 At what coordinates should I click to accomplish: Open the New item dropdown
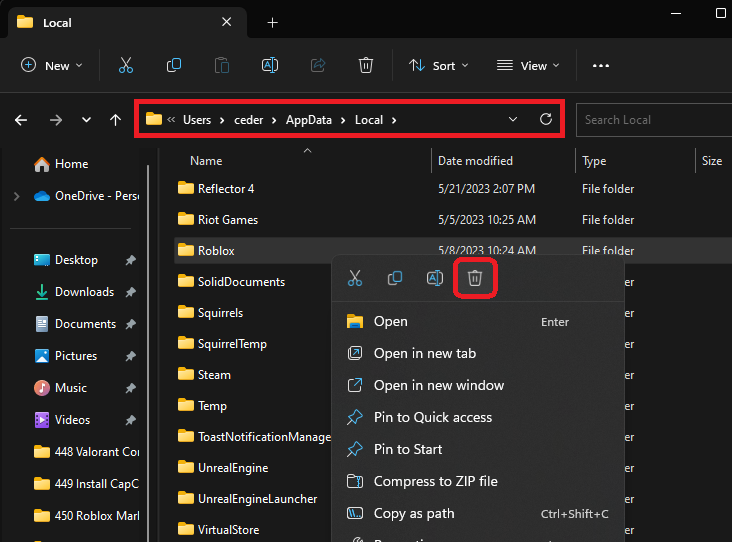pyautogui.click(x=52, y=65)
